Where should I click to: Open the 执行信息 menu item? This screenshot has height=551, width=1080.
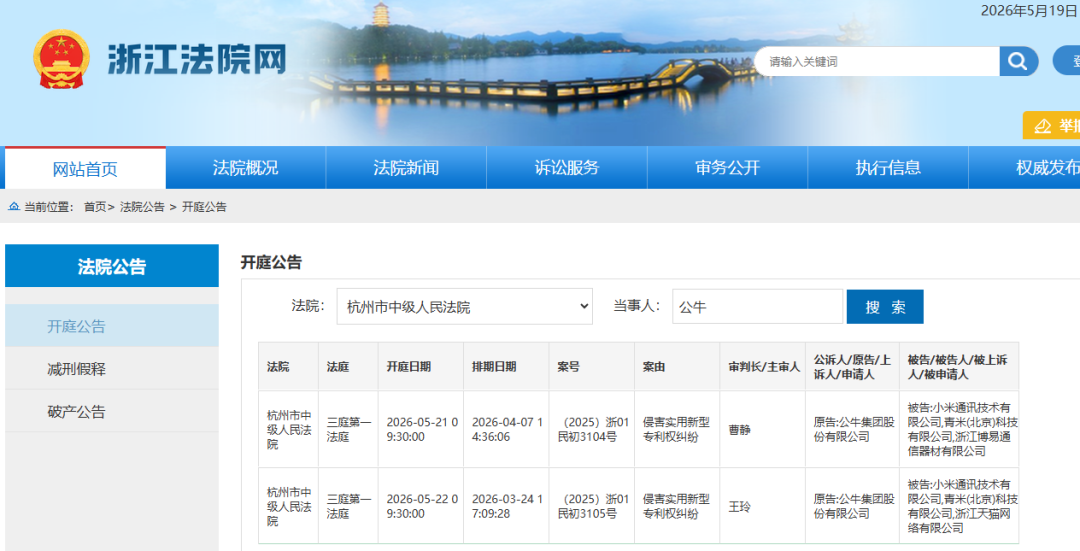[888, 167]
